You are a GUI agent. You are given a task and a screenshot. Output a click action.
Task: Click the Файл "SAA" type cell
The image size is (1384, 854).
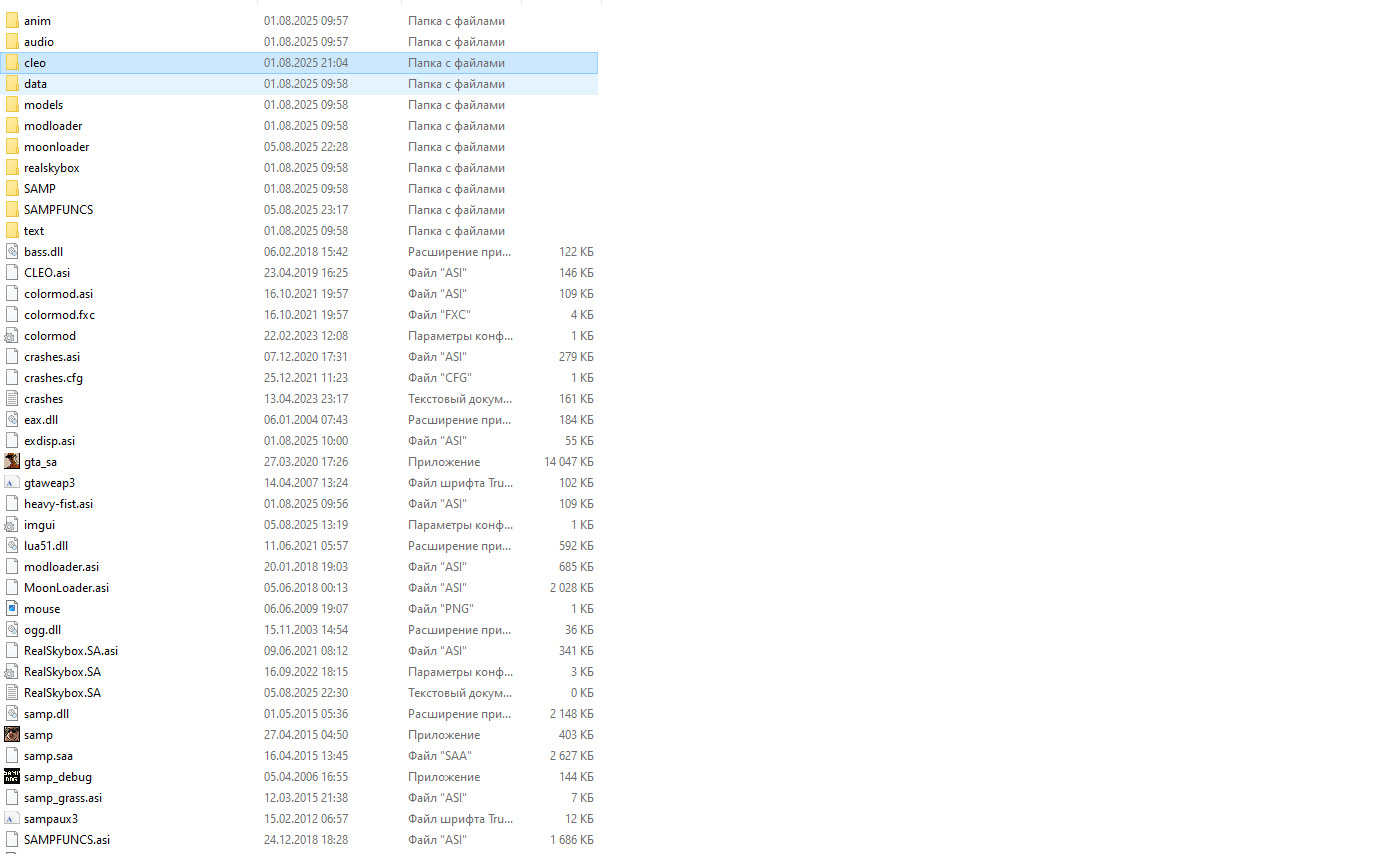[440, 756]
